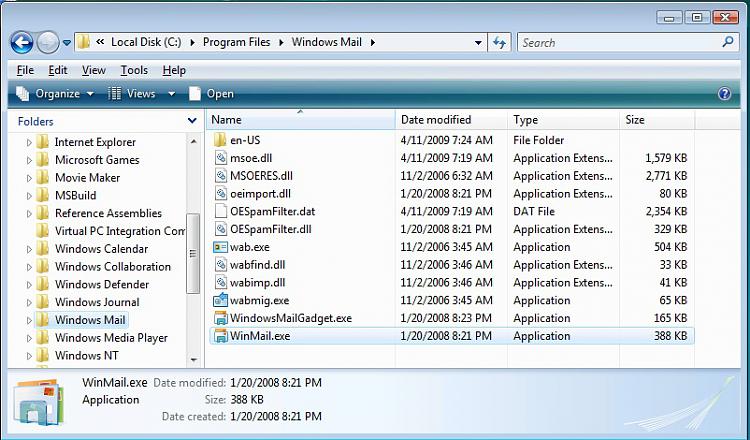Viewport: 750px width, 440px height.
Task: Click the blue Help question mark icon
Action: point(724,94)
